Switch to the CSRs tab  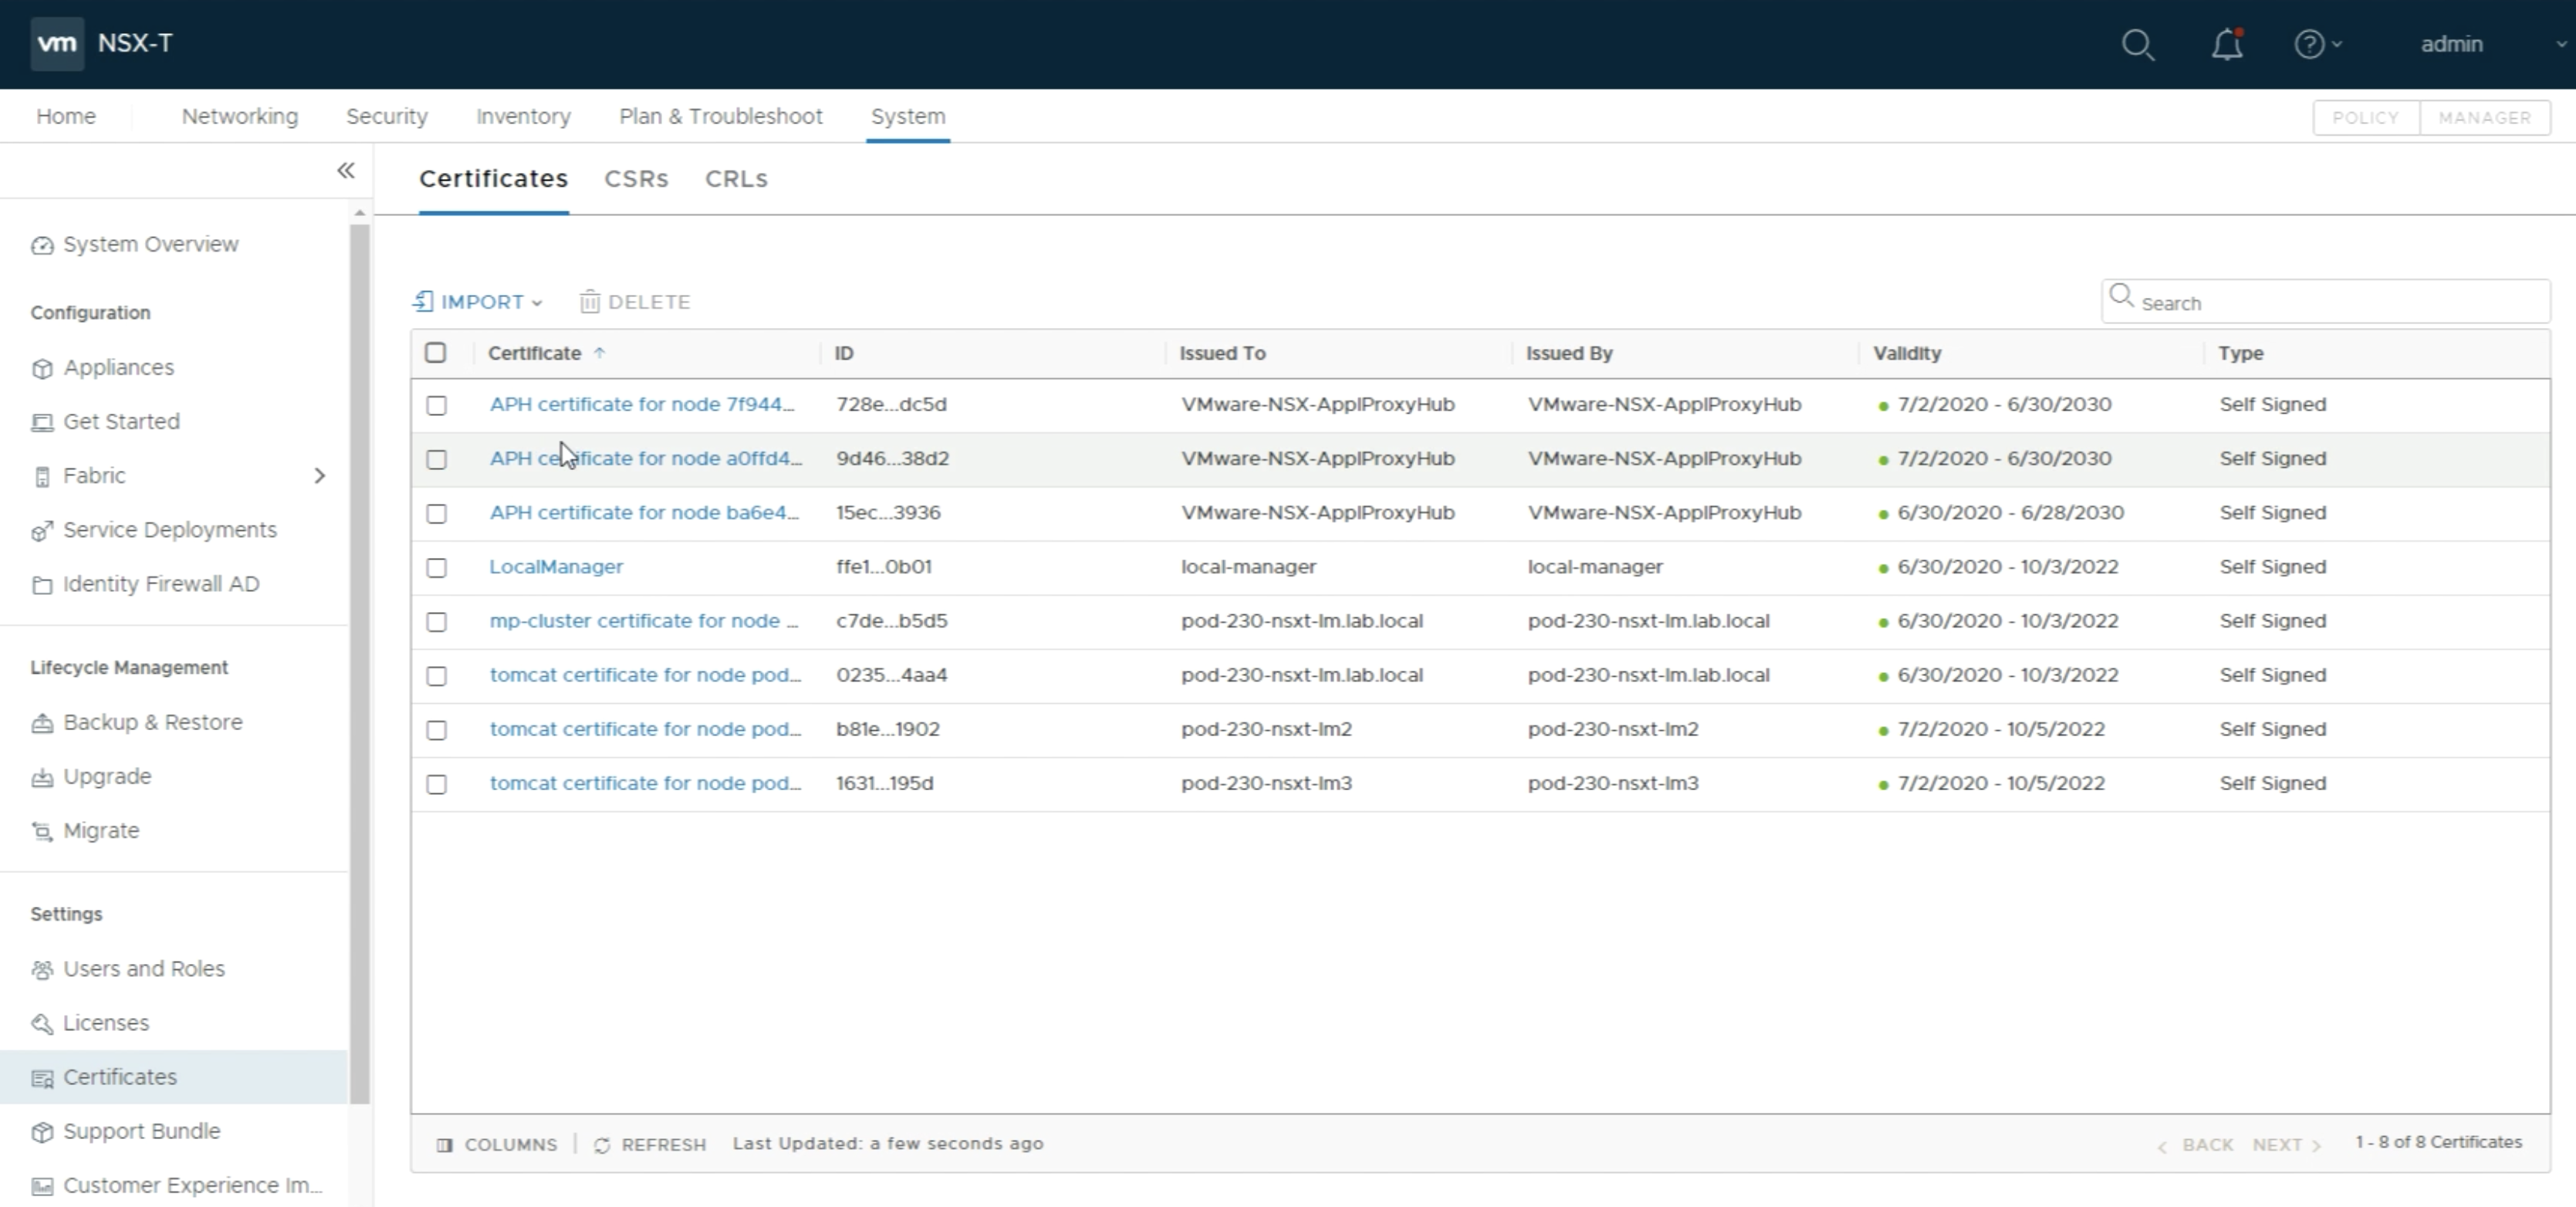[x=636, y=179]
